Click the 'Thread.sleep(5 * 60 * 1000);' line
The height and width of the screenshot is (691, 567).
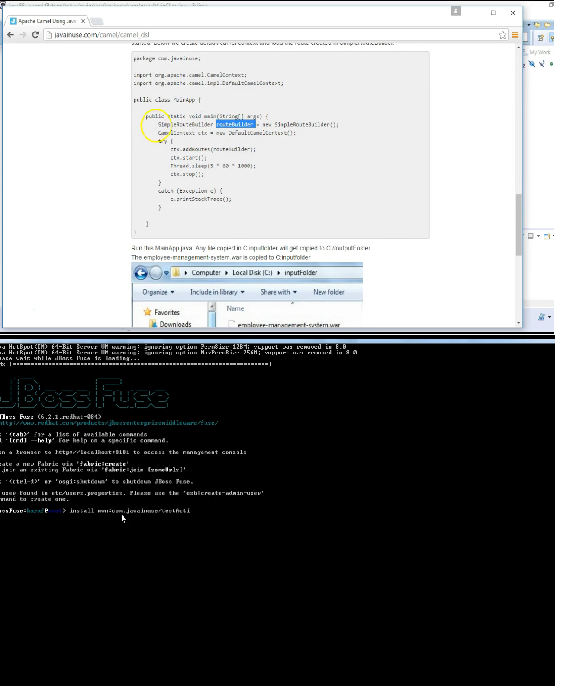213,166
